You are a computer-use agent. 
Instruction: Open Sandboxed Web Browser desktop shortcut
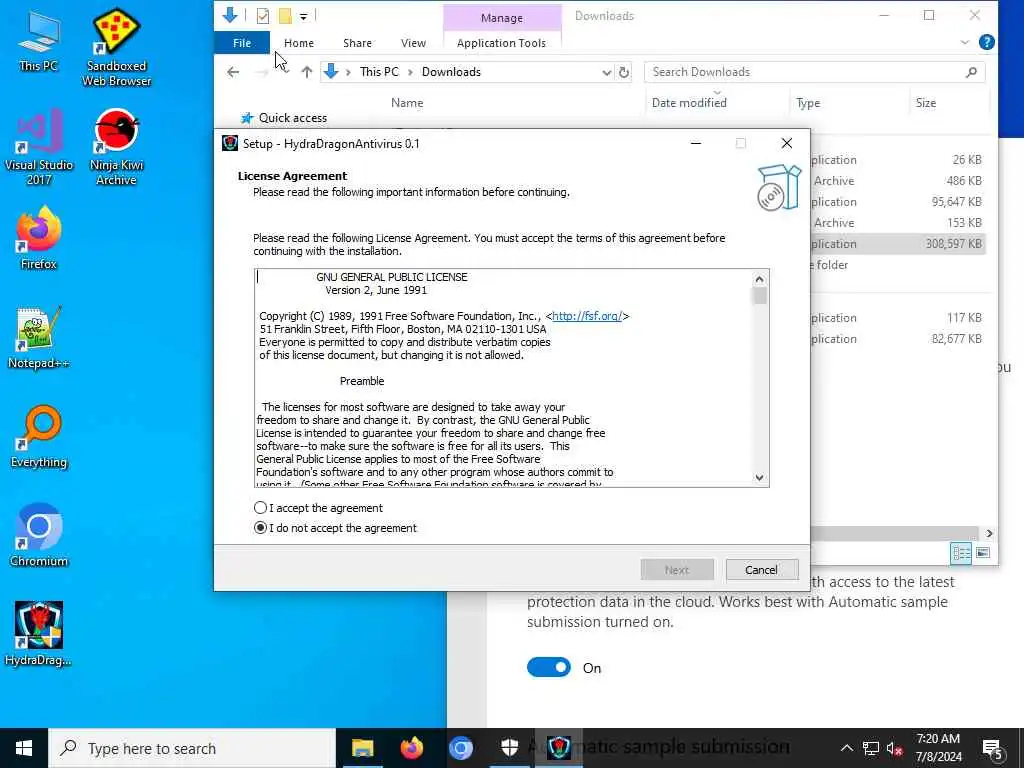pyautogui.click(x=116, y=47)
